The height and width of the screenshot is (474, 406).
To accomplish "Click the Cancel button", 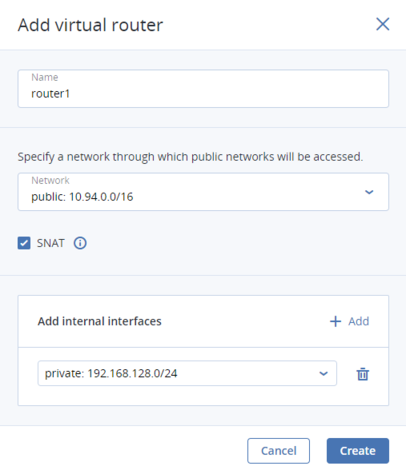I will (x=278, y=451).
